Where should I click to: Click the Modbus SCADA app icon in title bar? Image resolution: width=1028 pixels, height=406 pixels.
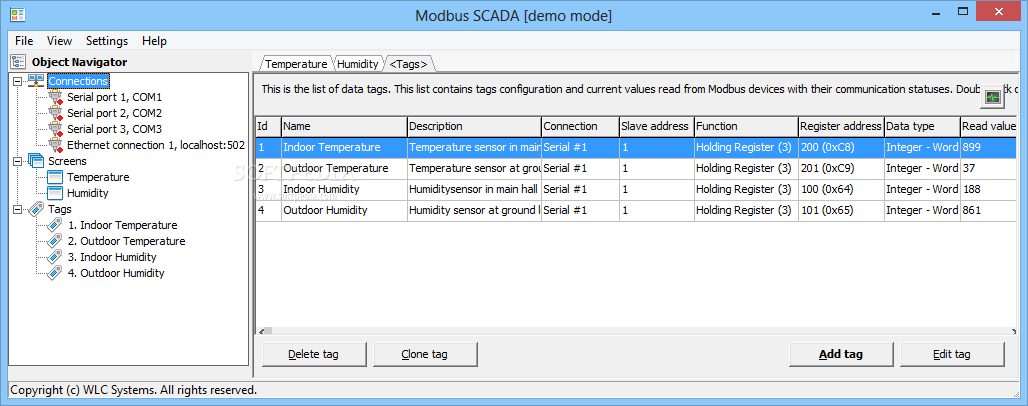click(18, 14)
